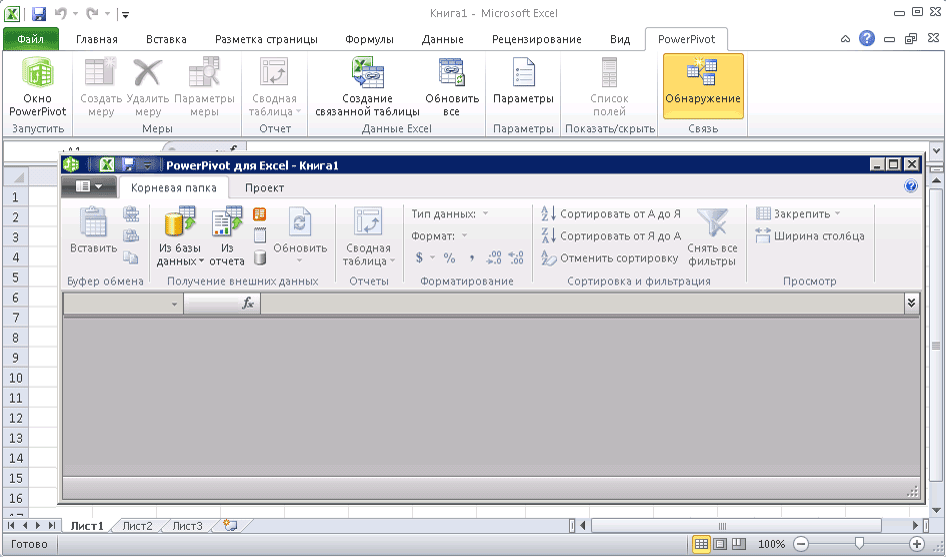Switch to Page Layout view in status bar
The image size is (946, 557).
[720, 544]
